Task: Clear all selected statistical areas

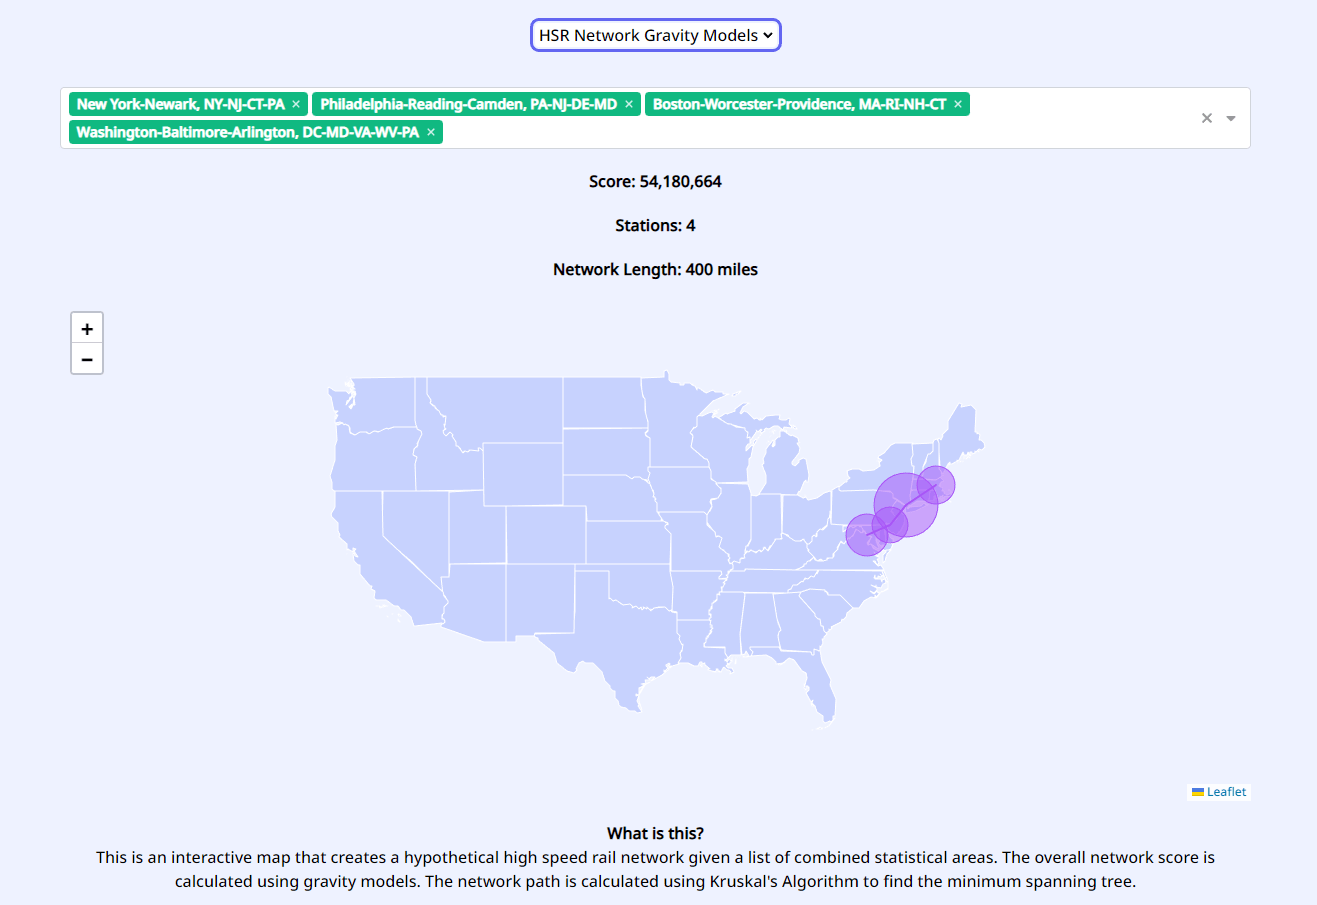Action: (x=1207, y=118)
